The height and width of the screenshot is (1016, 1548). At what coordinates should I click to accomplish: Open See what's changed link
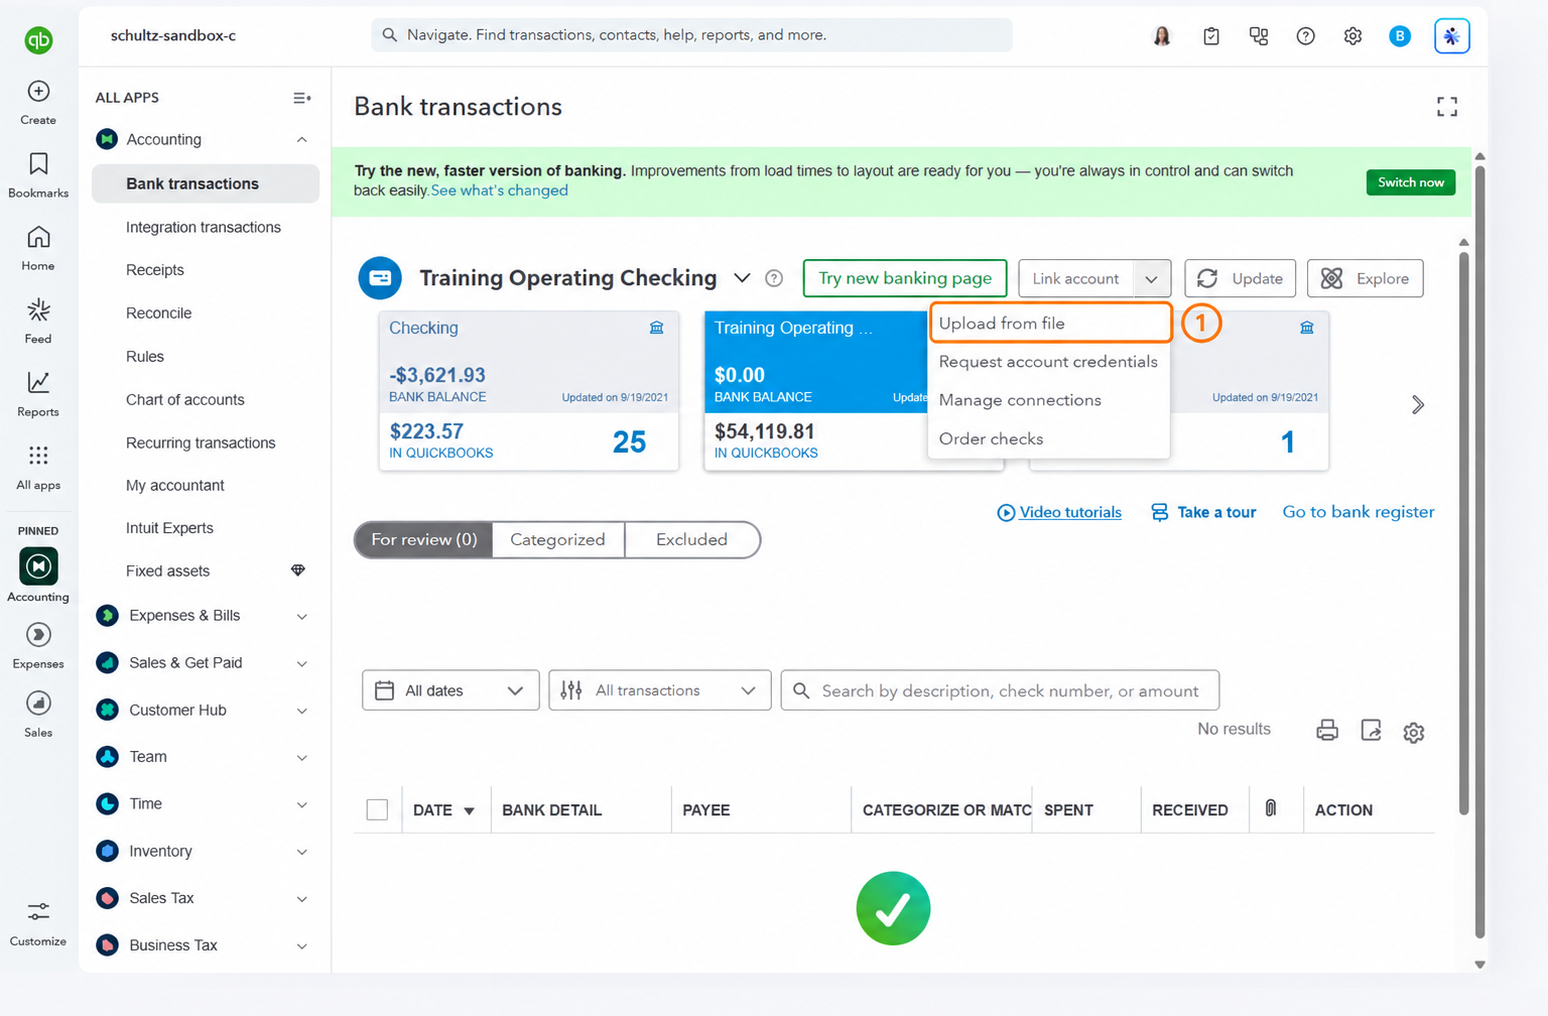point(499,190)
